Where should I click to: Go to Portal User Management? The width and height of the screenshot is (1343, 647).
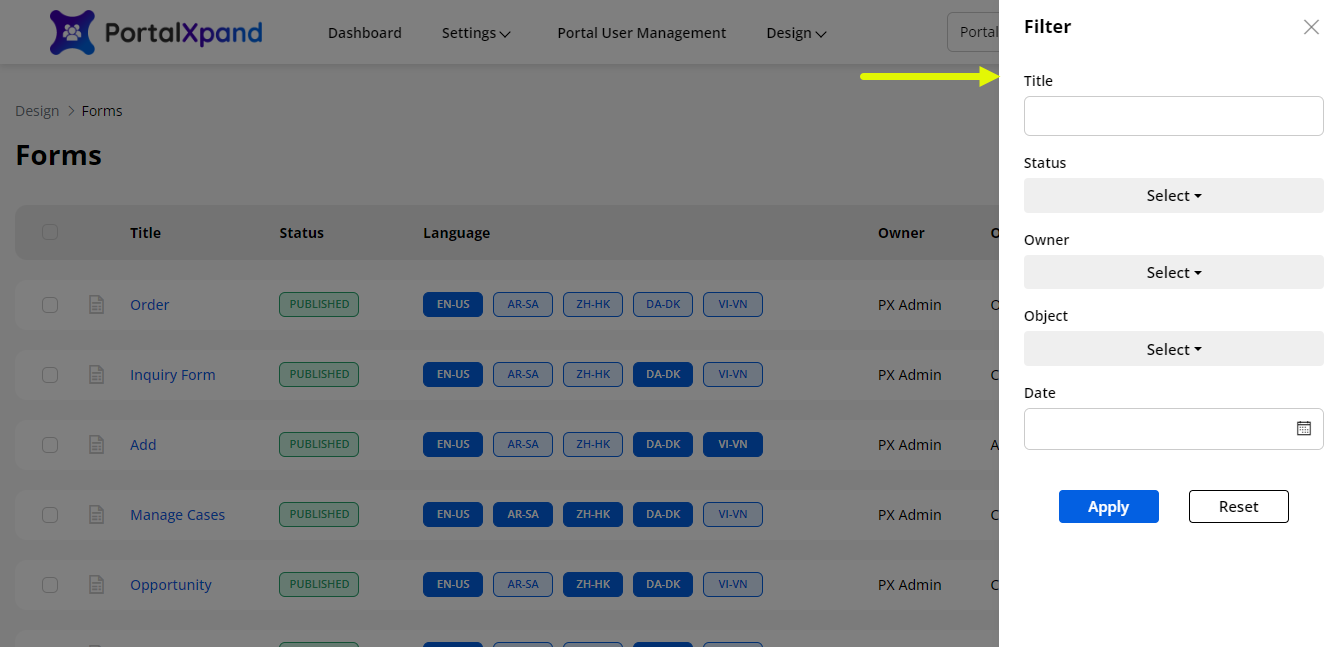coord(641,33)
